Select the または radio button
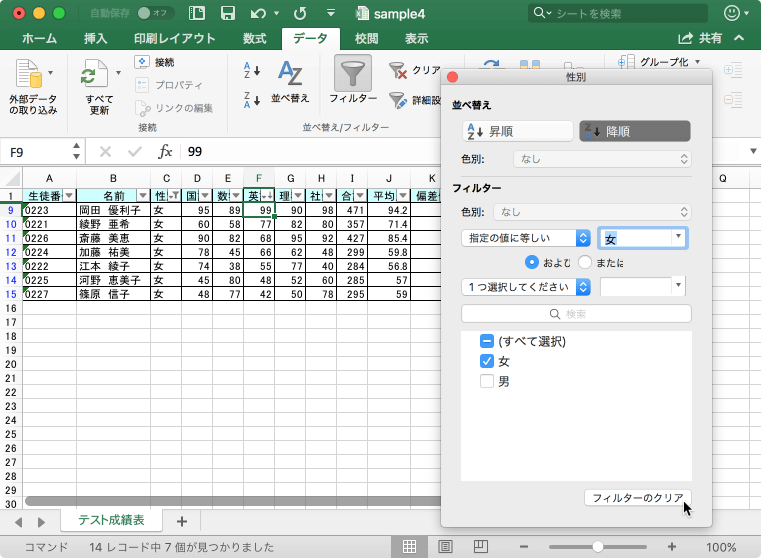Screen dimensions: 761x558 [585, 262]
